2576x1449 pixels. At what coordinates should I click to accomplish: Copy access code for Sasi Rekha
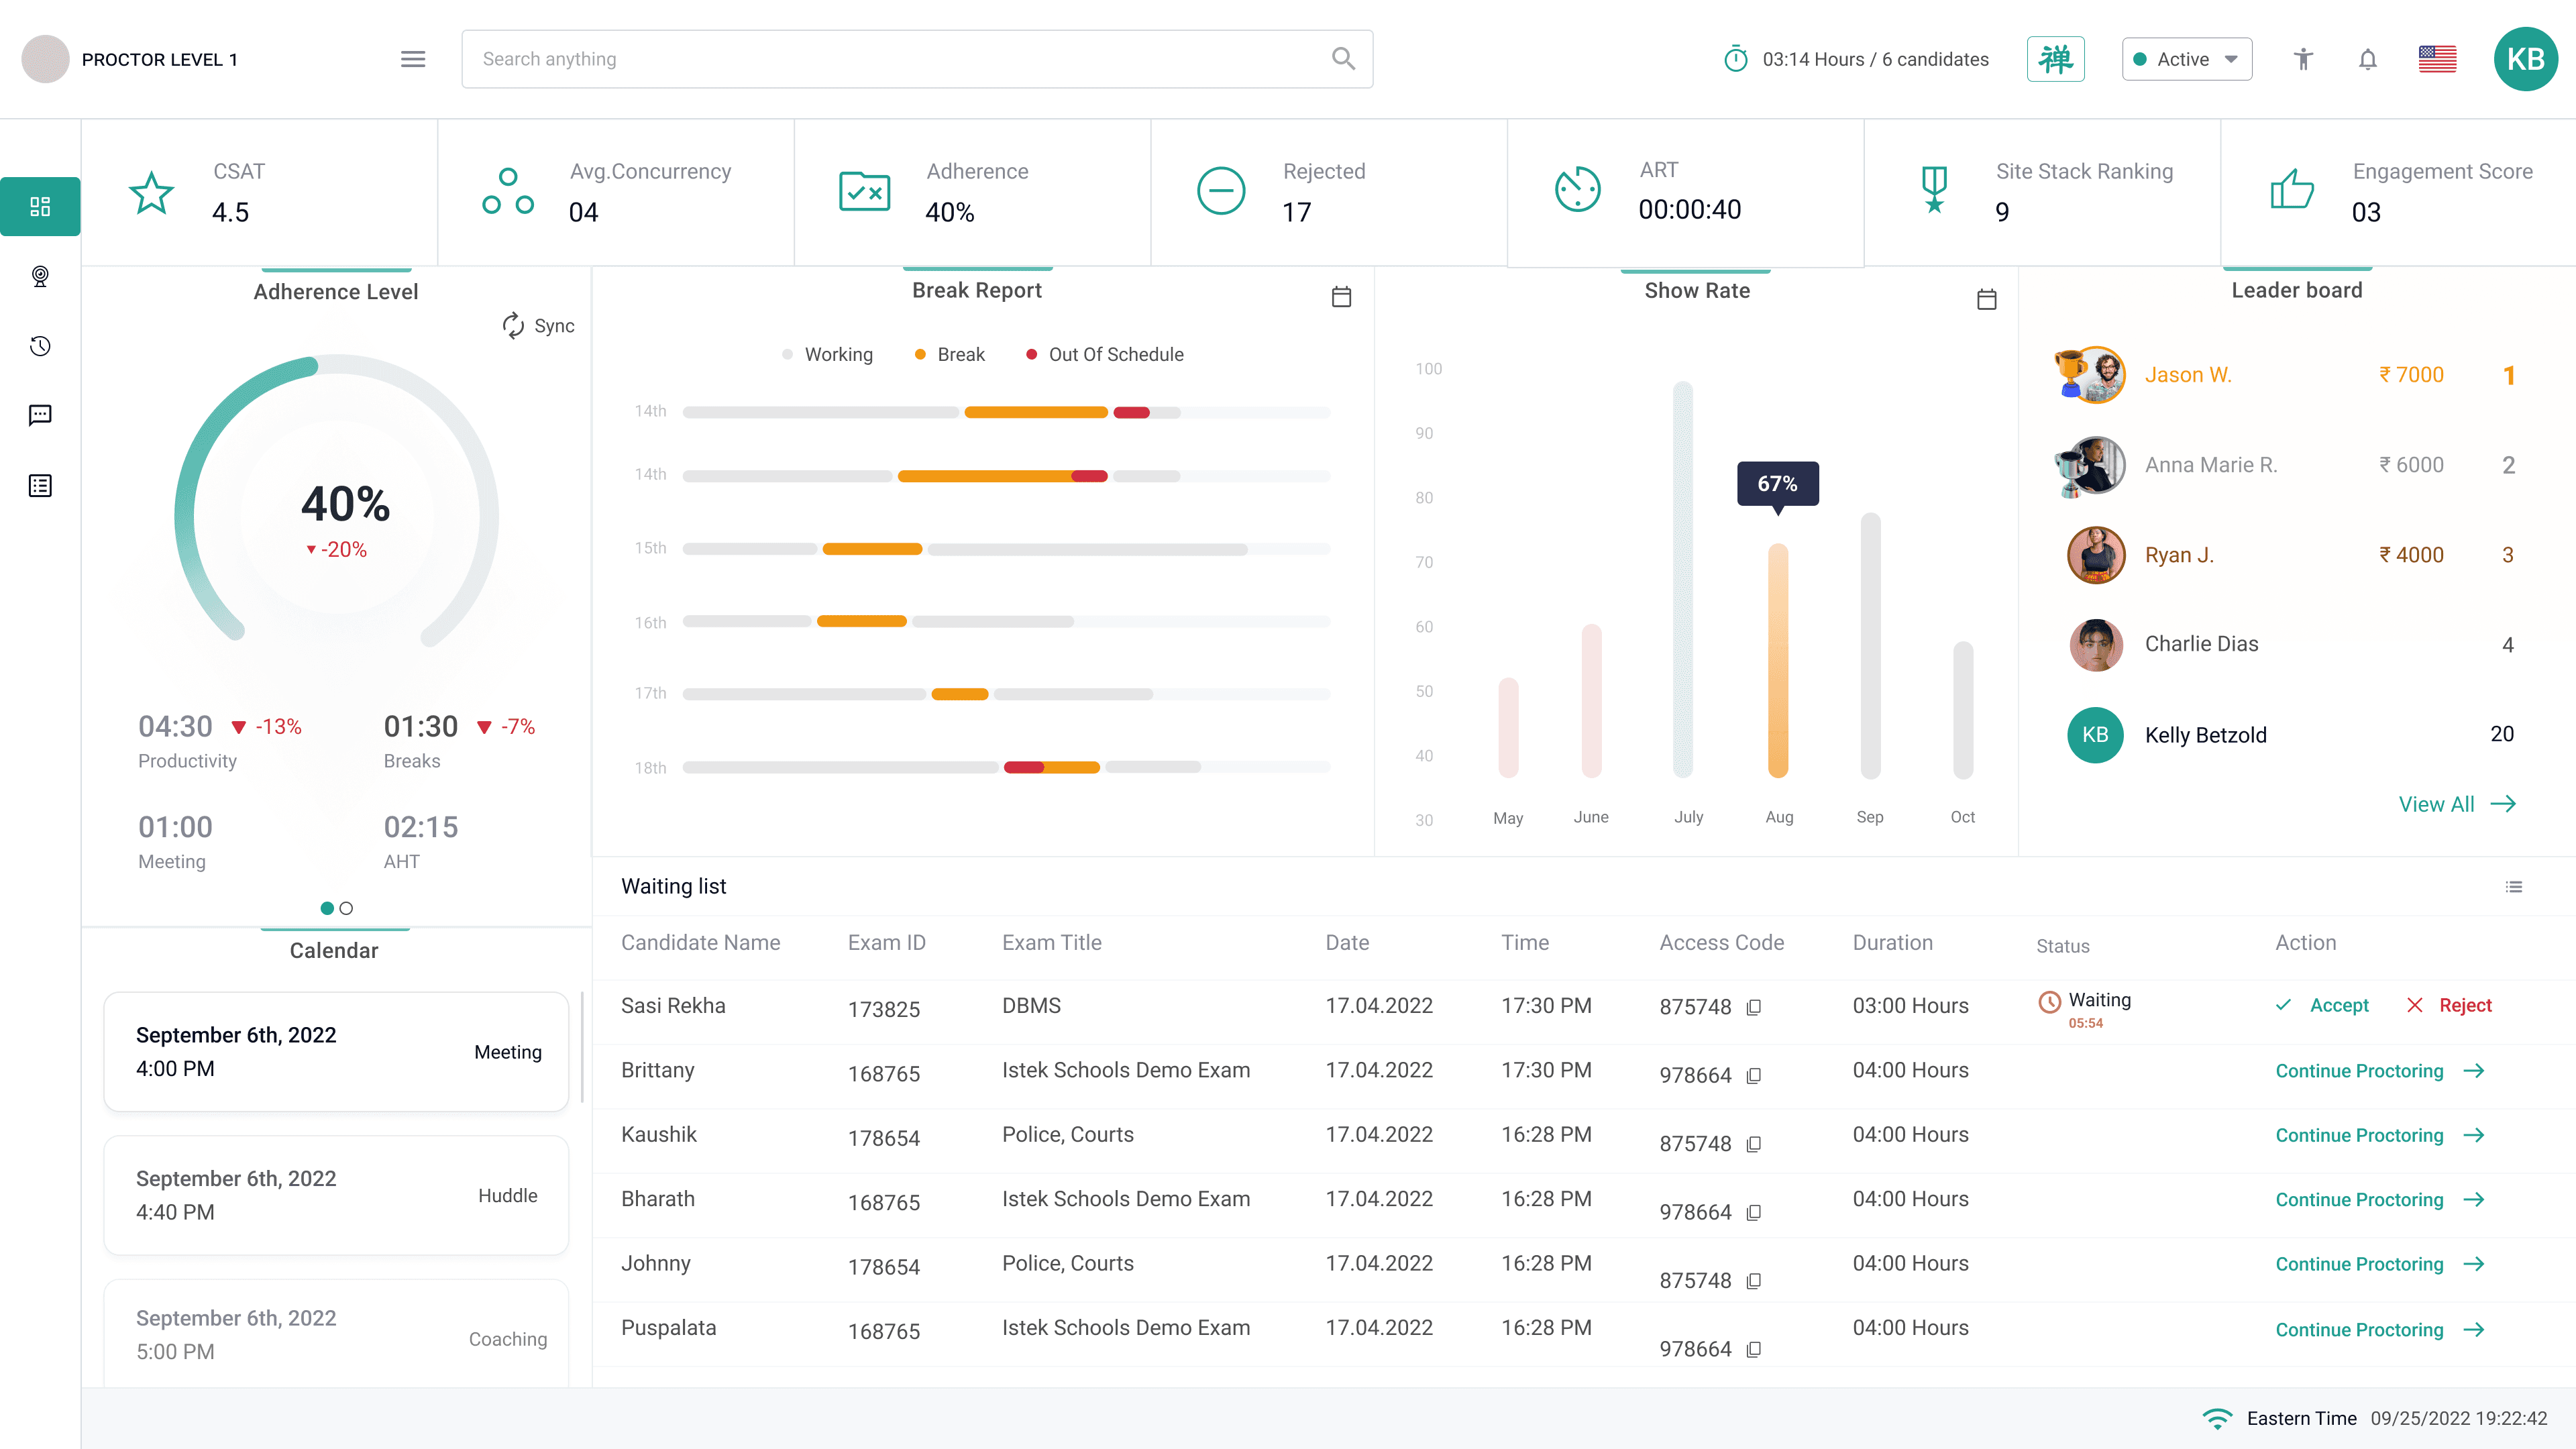(1753, 1008)
